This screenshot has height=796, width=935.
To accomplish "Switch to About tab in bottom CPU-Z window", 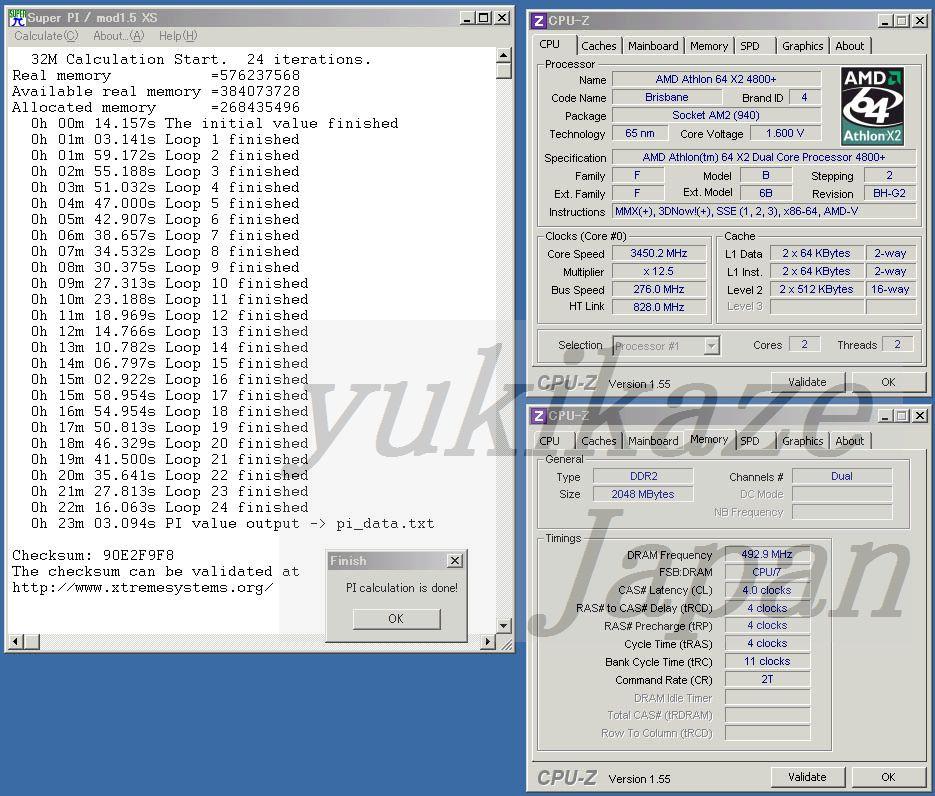I will click(850, 441).
